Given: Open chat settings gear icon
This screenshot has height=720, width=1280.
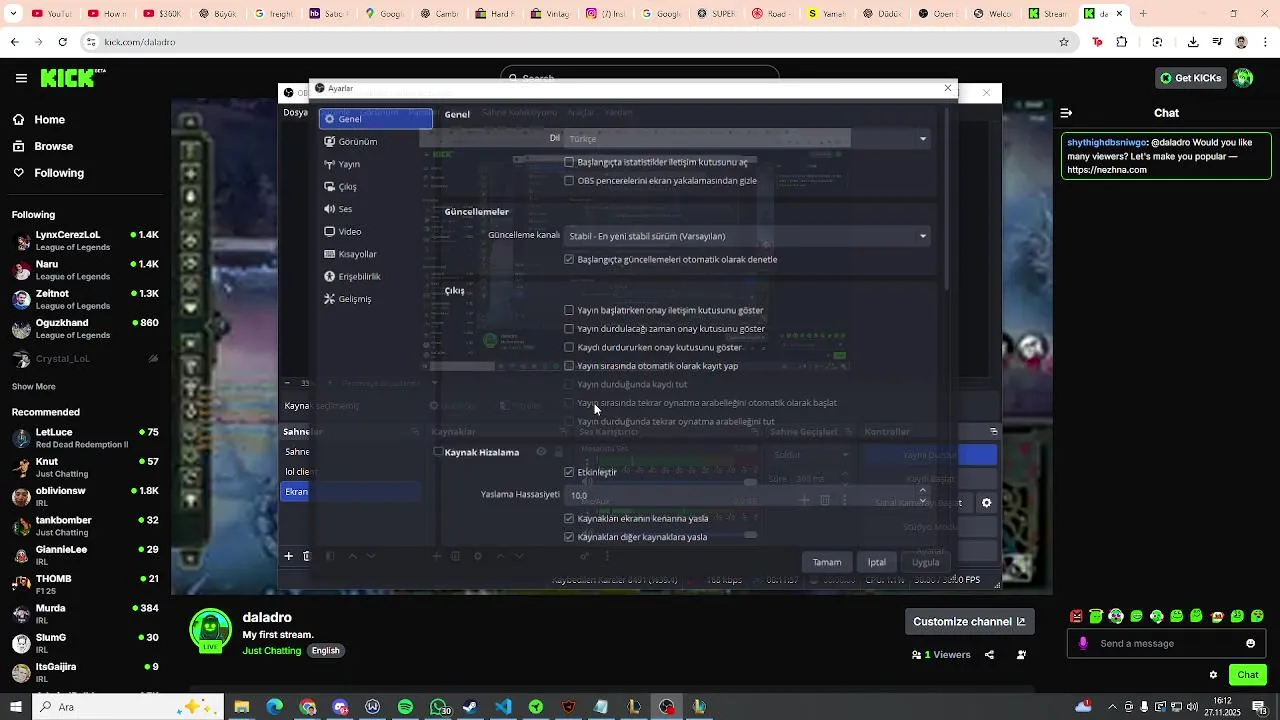Looking at the screenshot, I should click(x=1213, y=675).
